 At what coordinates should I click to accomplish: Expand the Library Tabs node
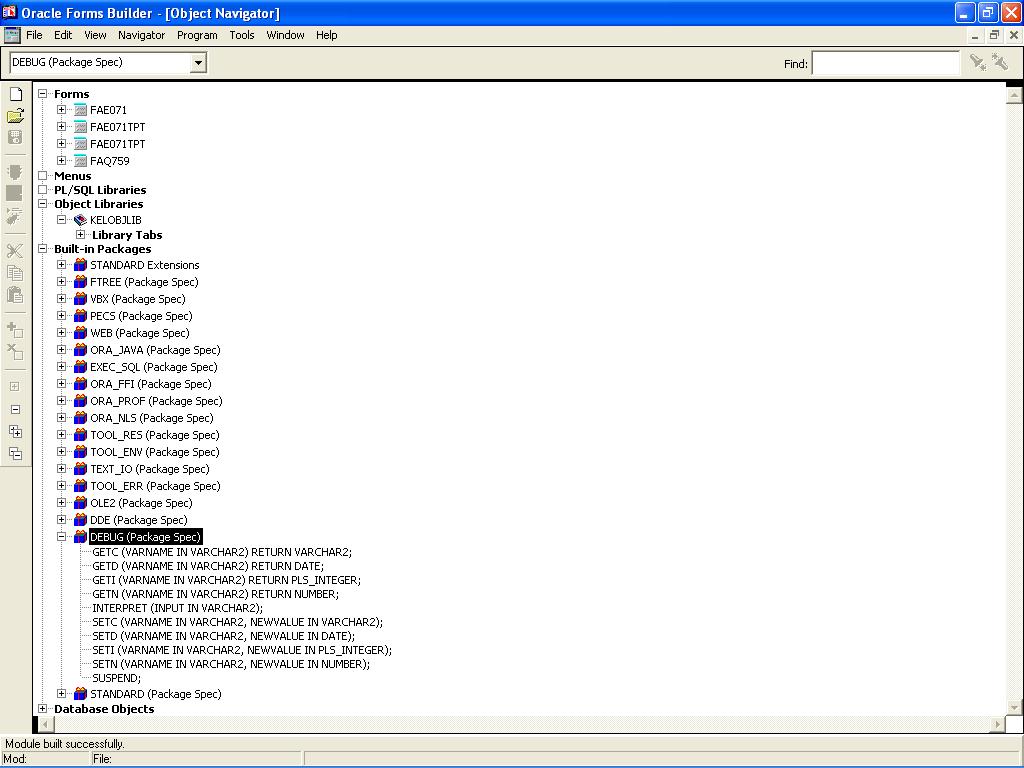(x=81, y=235)
